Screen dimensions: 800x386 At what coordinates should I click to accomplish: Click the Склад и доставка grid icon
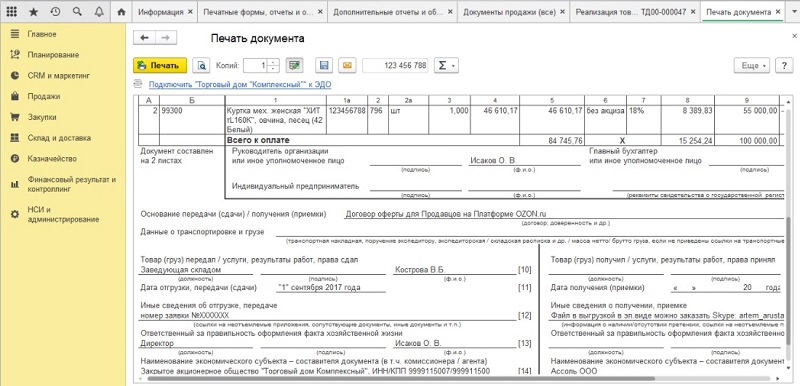click(15, 138)
